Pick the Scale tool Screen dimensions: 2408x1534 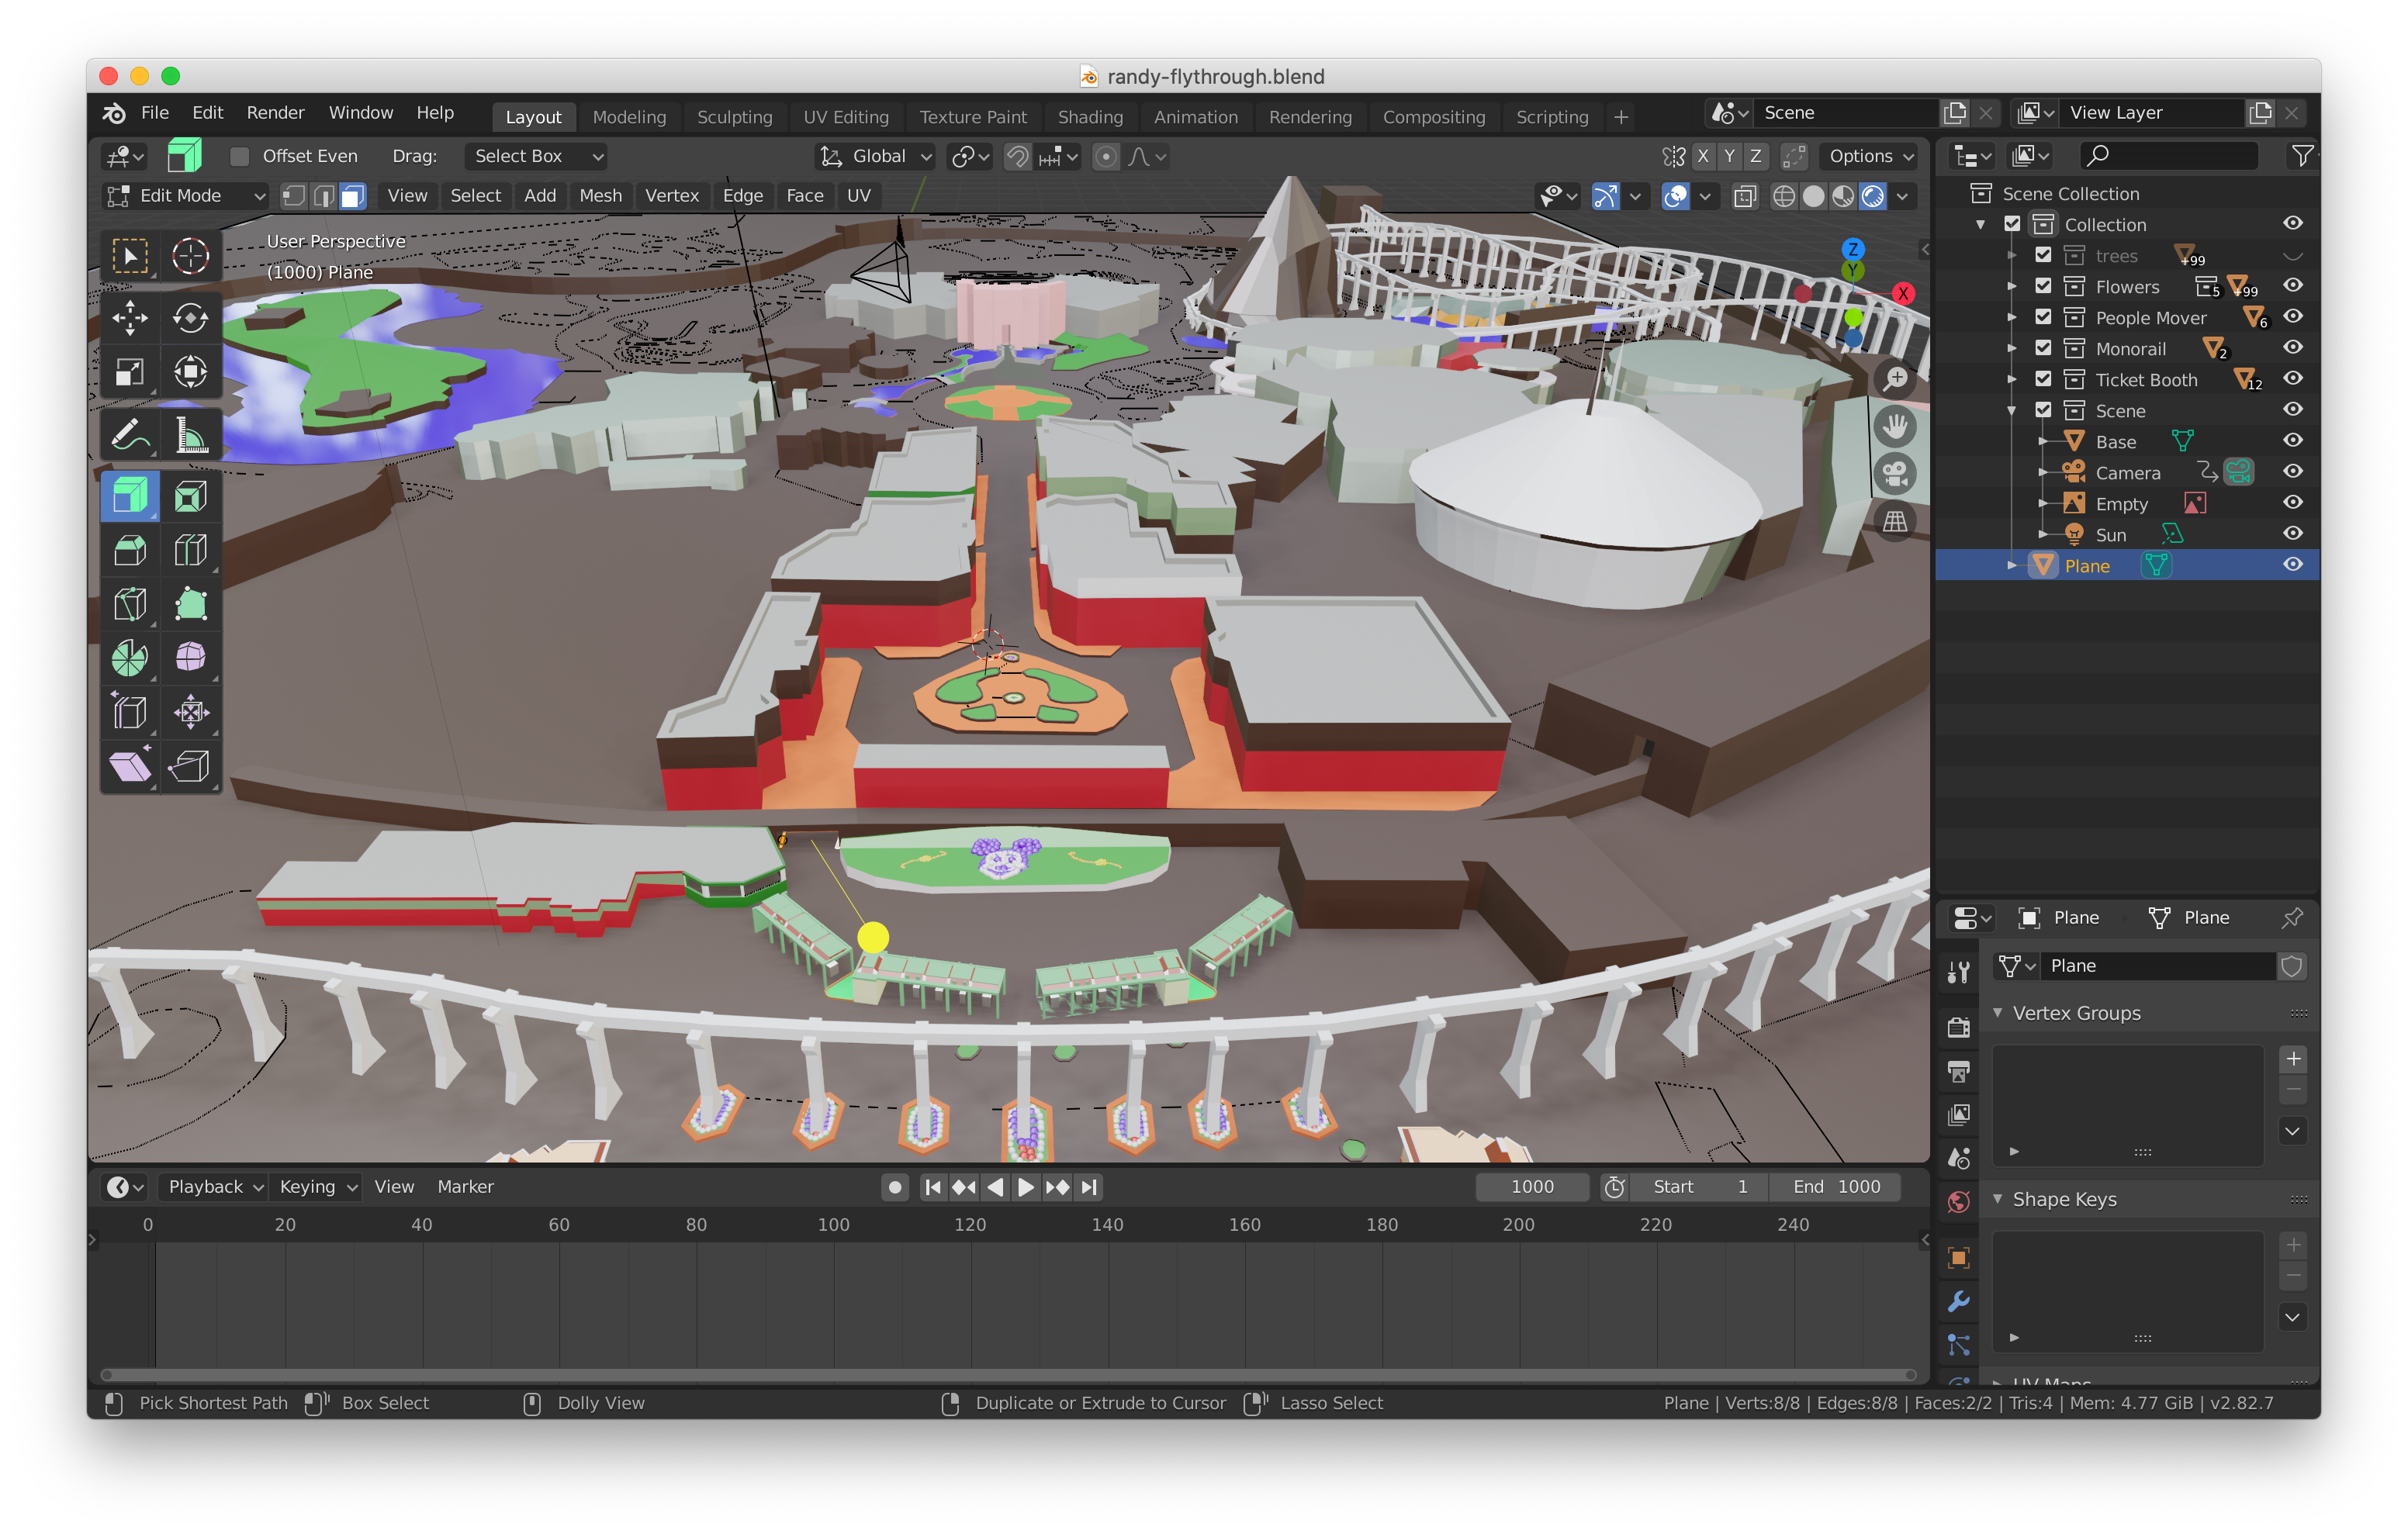(130, 372)
